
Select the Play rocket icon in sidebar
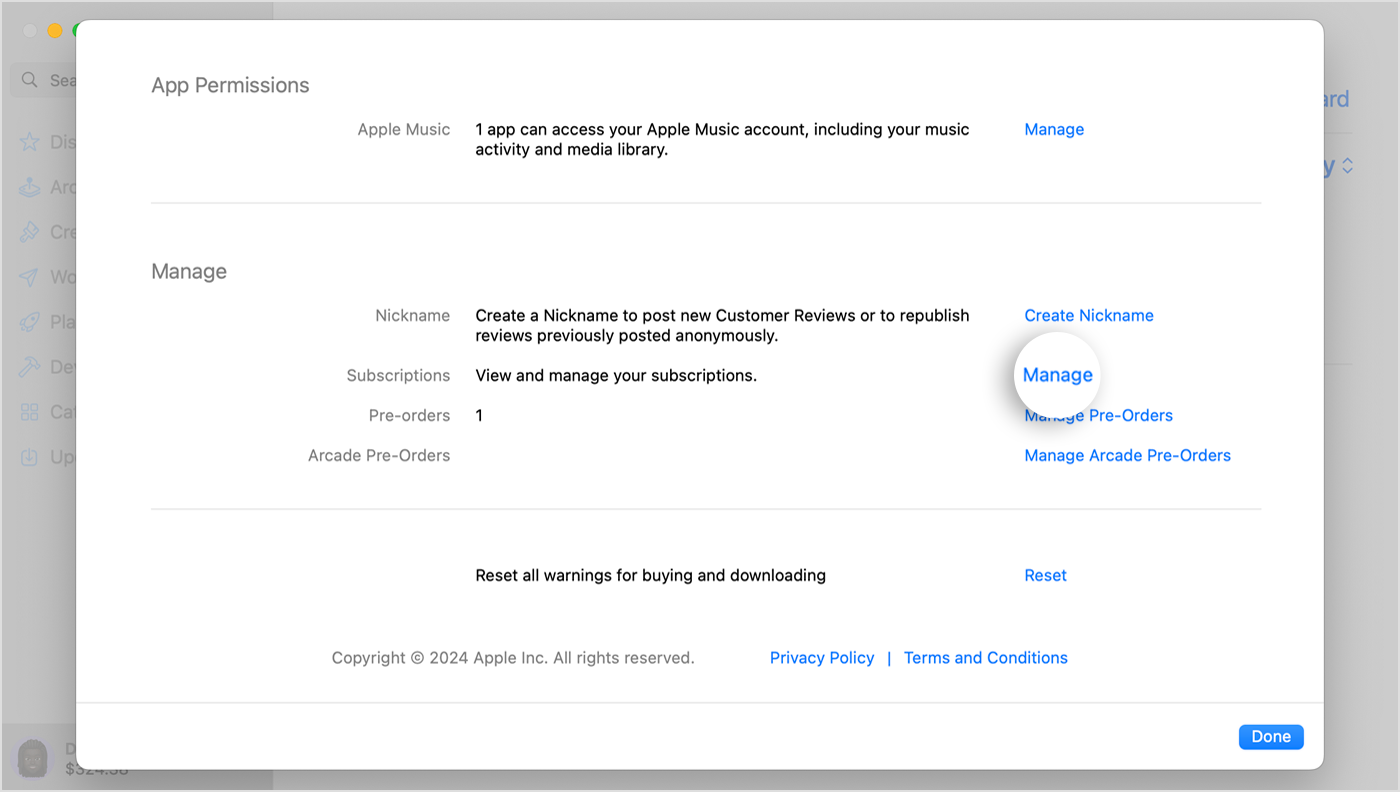coord(30,321)
